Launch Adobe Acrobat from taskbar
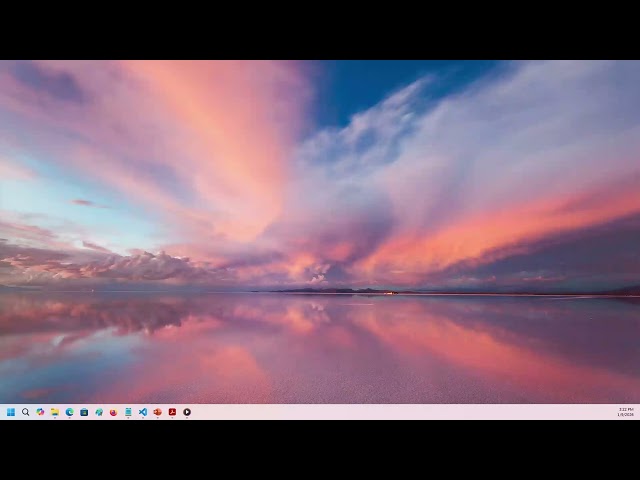This screenshot has height=480, width=640. [x=172, y=412]
